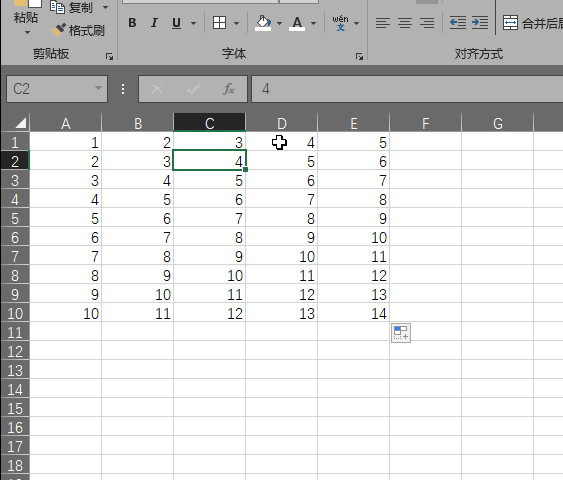Select column D header
Screen dimensions: 563x480
(282, 123)
